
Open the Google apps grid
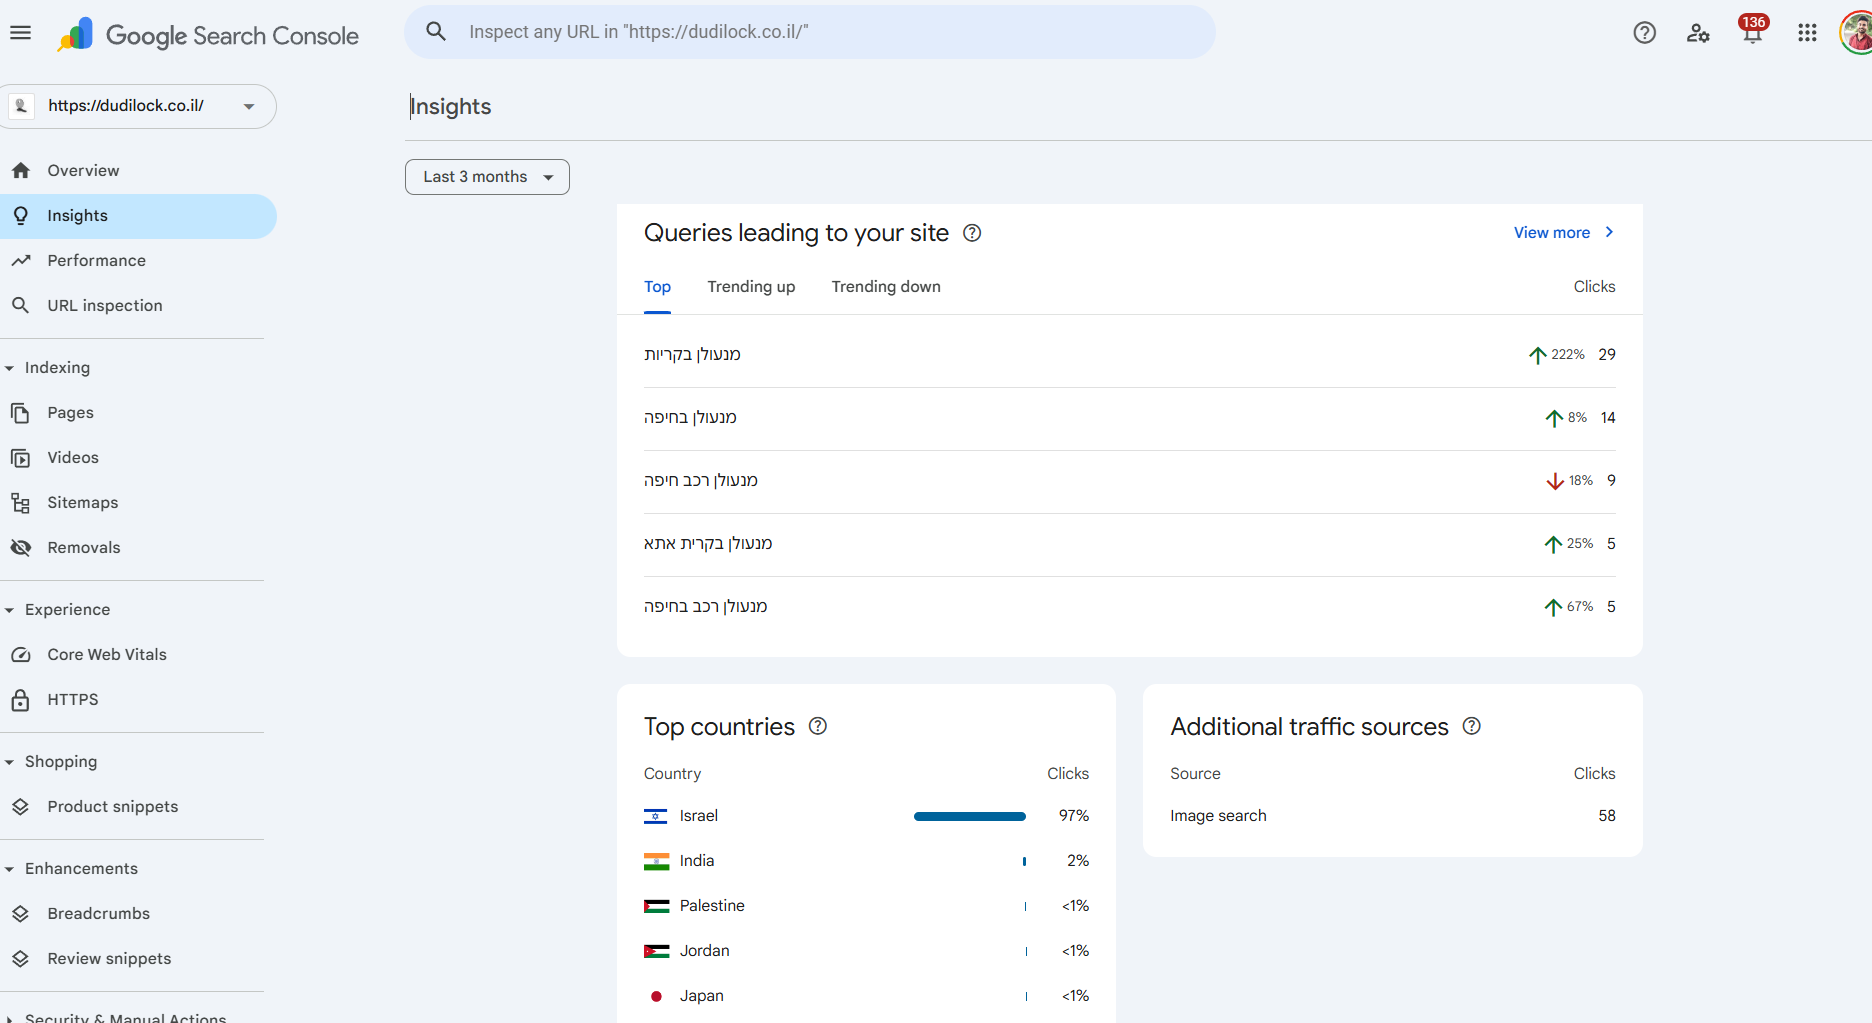[1806, 33]
